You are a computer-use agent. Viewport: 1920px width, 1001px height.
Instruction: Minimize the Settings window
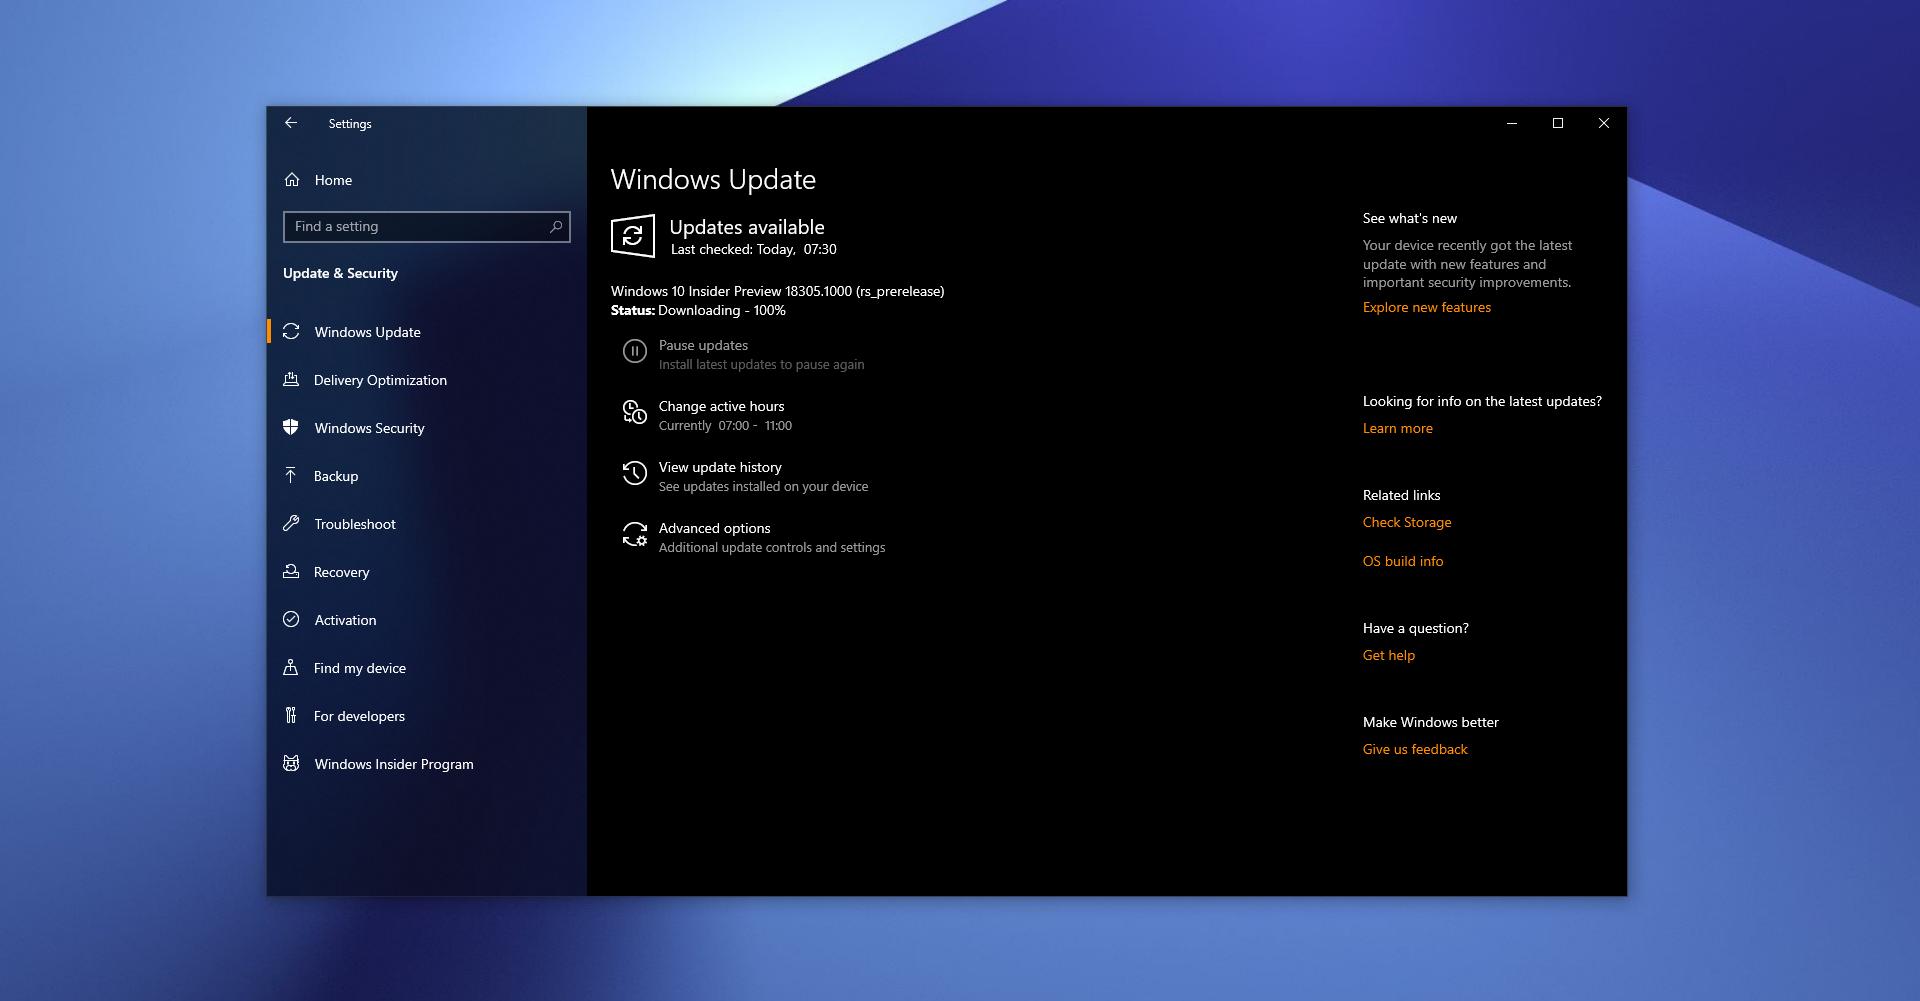coord(1512,123)
